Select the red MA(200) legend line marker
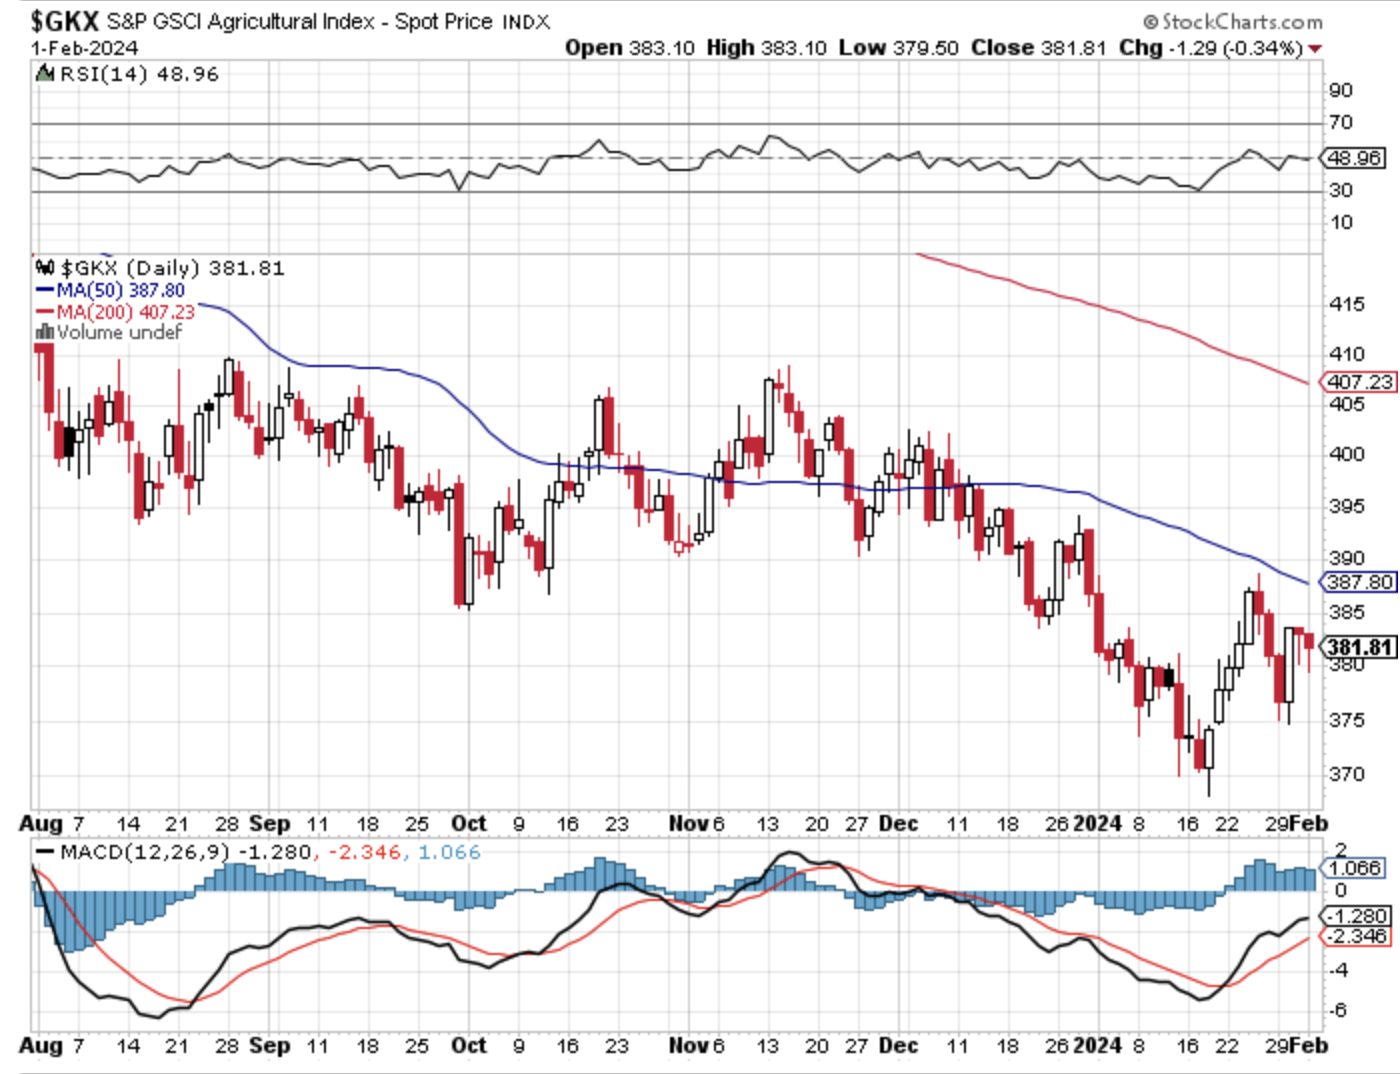Viewport: 1400px width, 1074px height. coord(44,312)
